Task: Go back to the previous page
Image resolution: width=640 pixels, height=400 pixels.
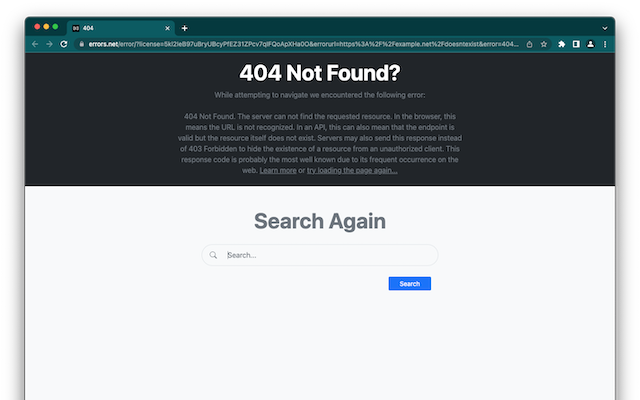Action: (x=35, y=44)
